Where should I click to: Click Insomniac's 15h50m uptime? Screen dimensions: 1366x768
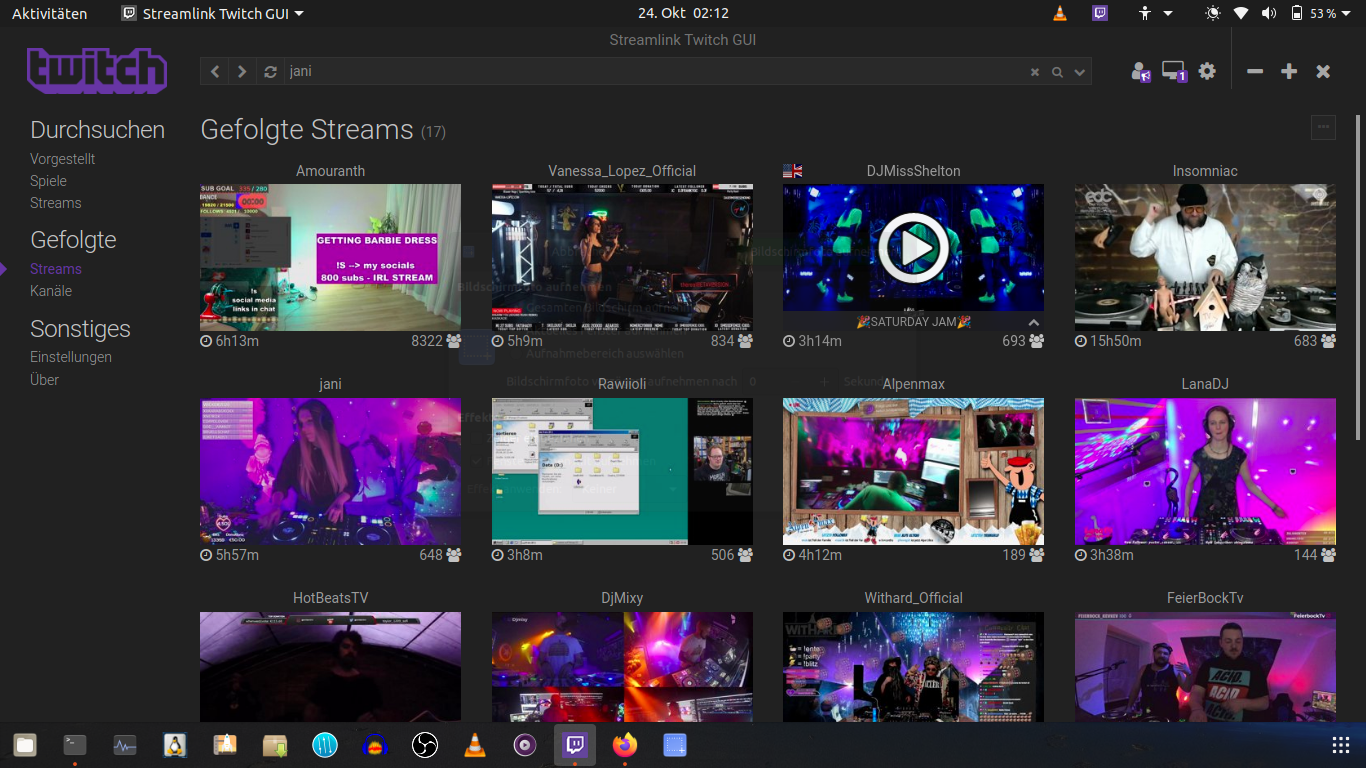[1115, 341]
